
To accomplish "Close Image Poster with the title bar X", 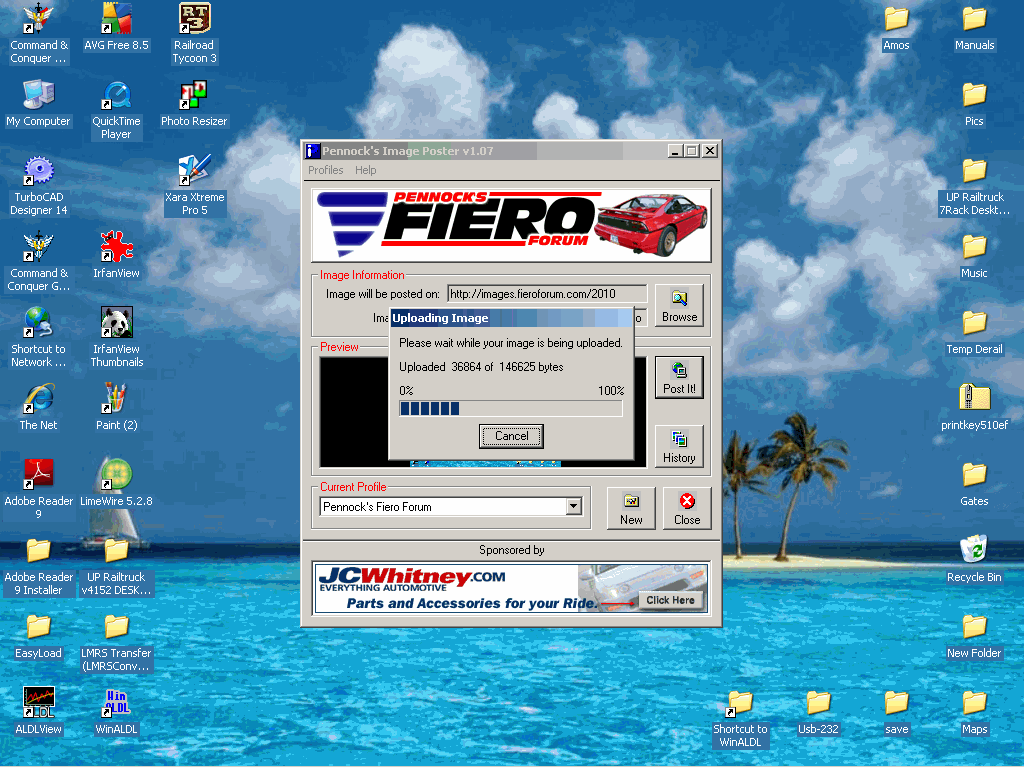I will [710, 151].
